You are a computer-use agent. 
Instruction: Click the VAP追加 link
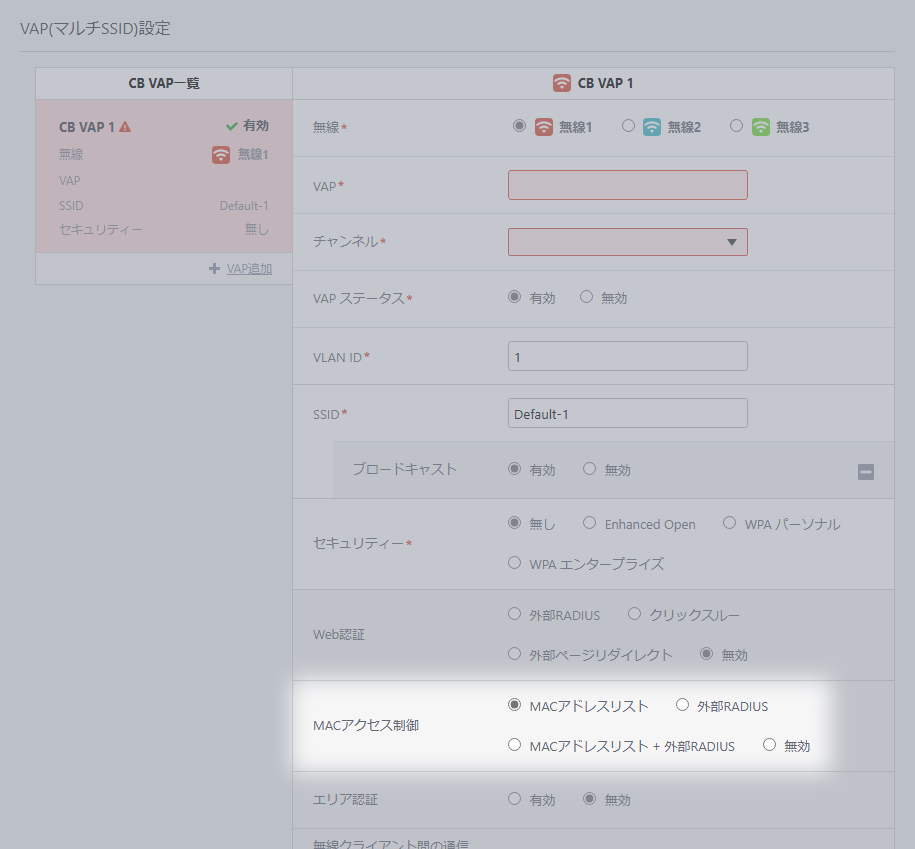point(249,269)
